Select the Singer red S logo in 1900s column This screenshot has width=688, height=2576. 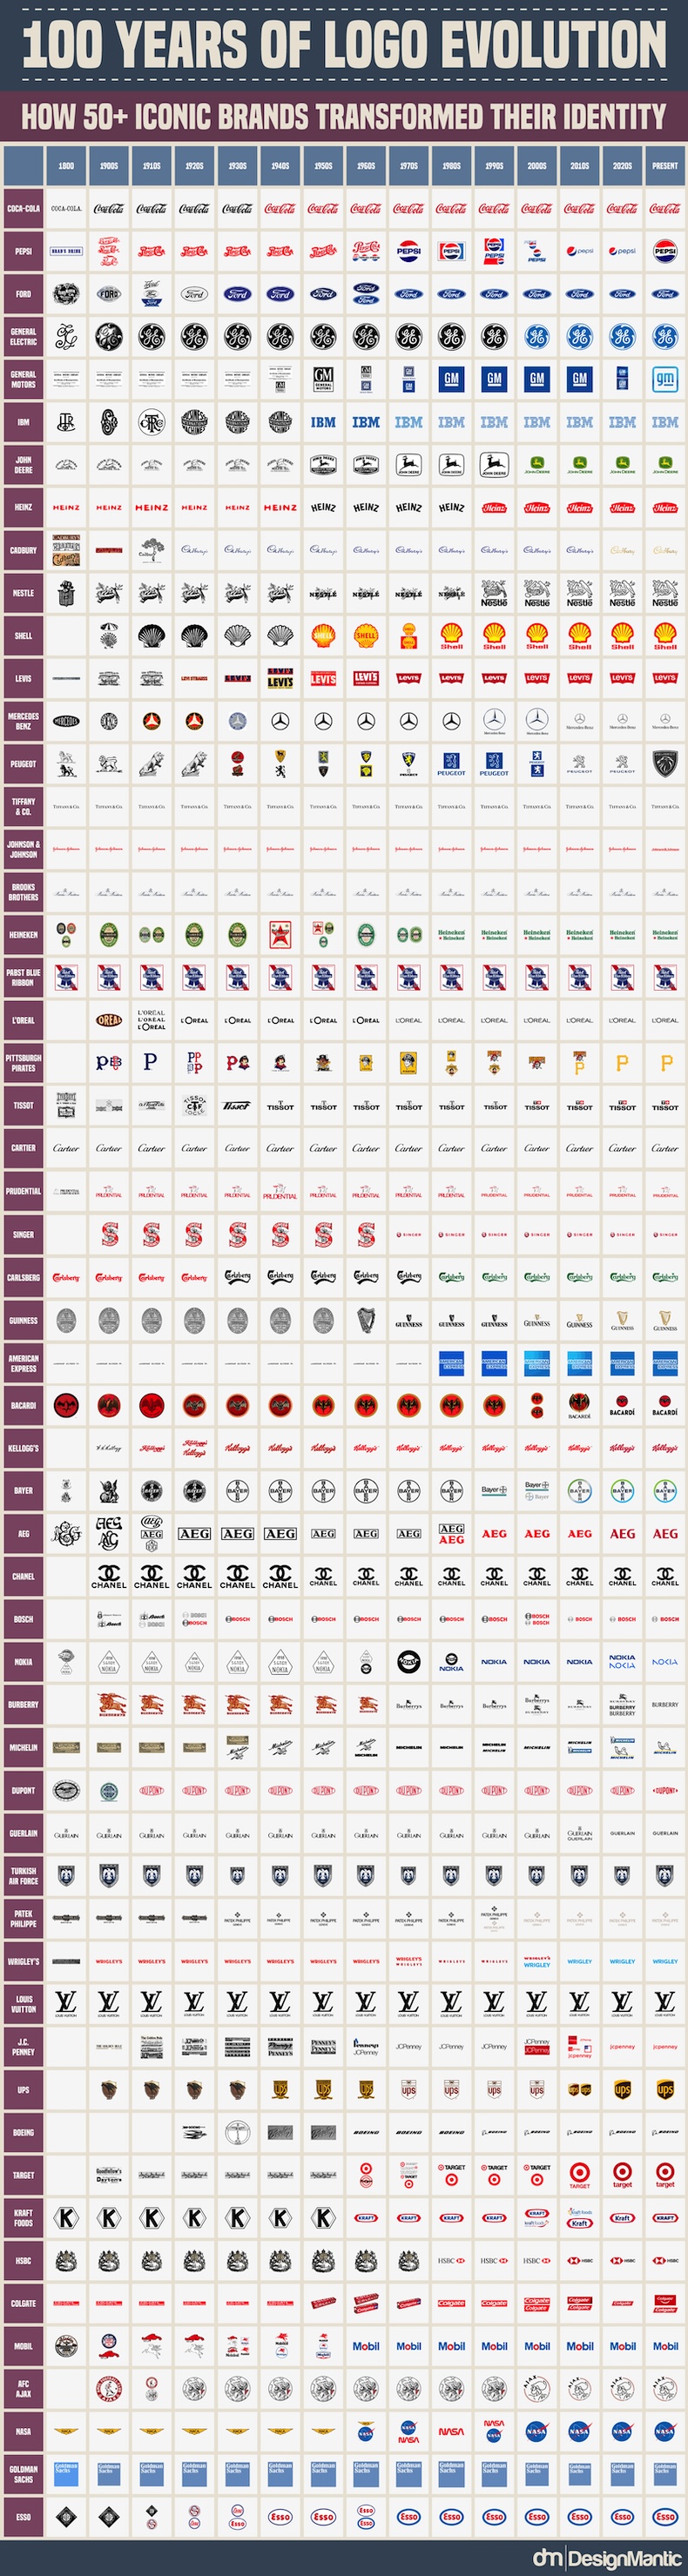[109, 1234]
